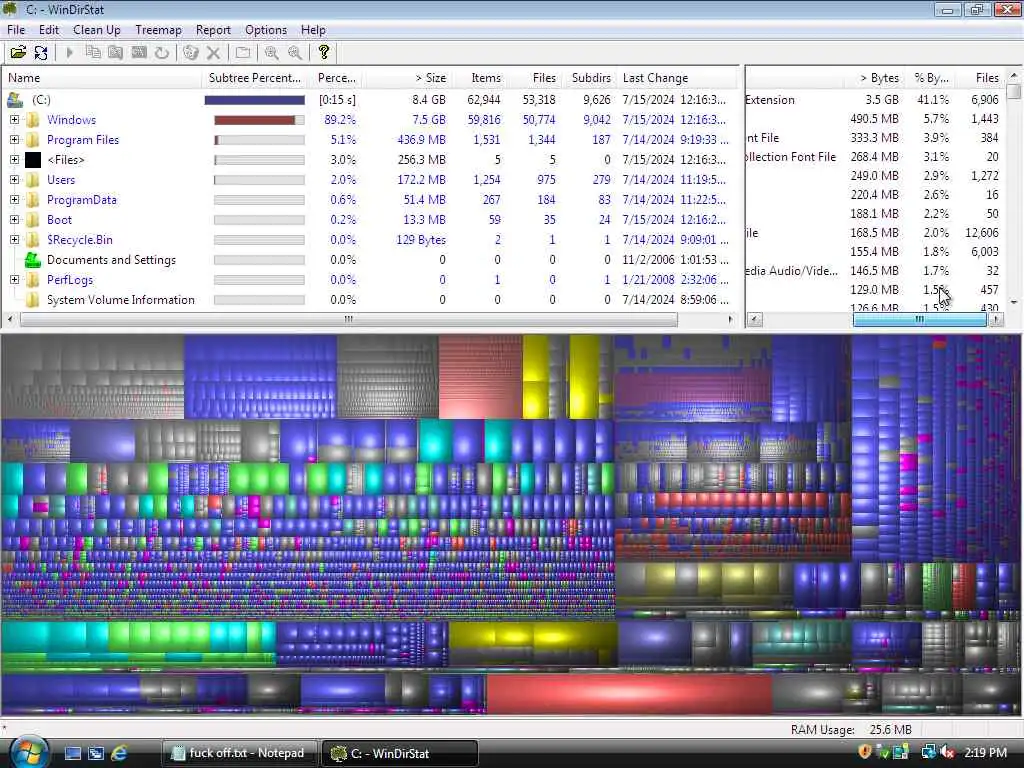Click the Copy Path toolbar icon

click(x=93, y=53)
